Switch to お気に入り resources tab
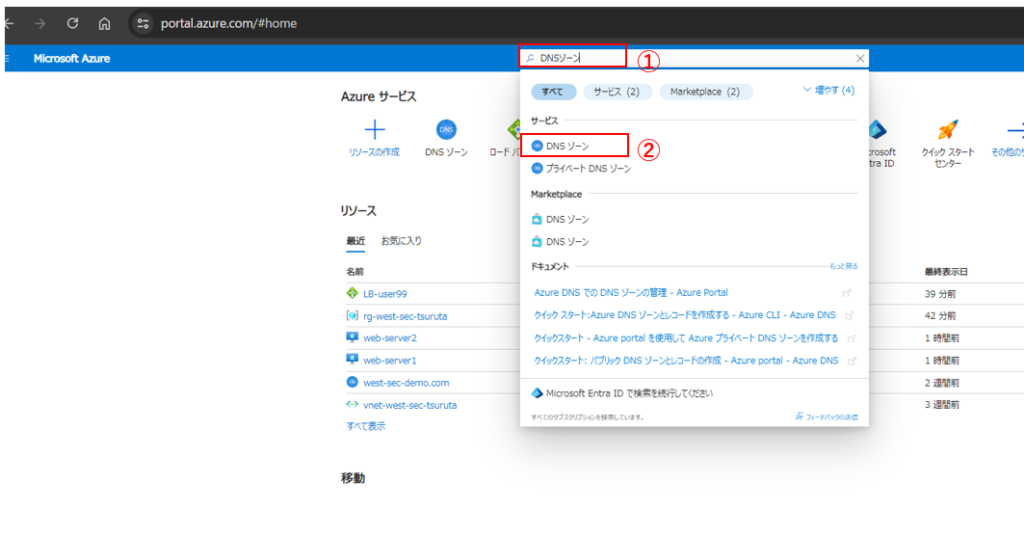The height and width of the screenshot is (538, 1024). pos(401,241)
